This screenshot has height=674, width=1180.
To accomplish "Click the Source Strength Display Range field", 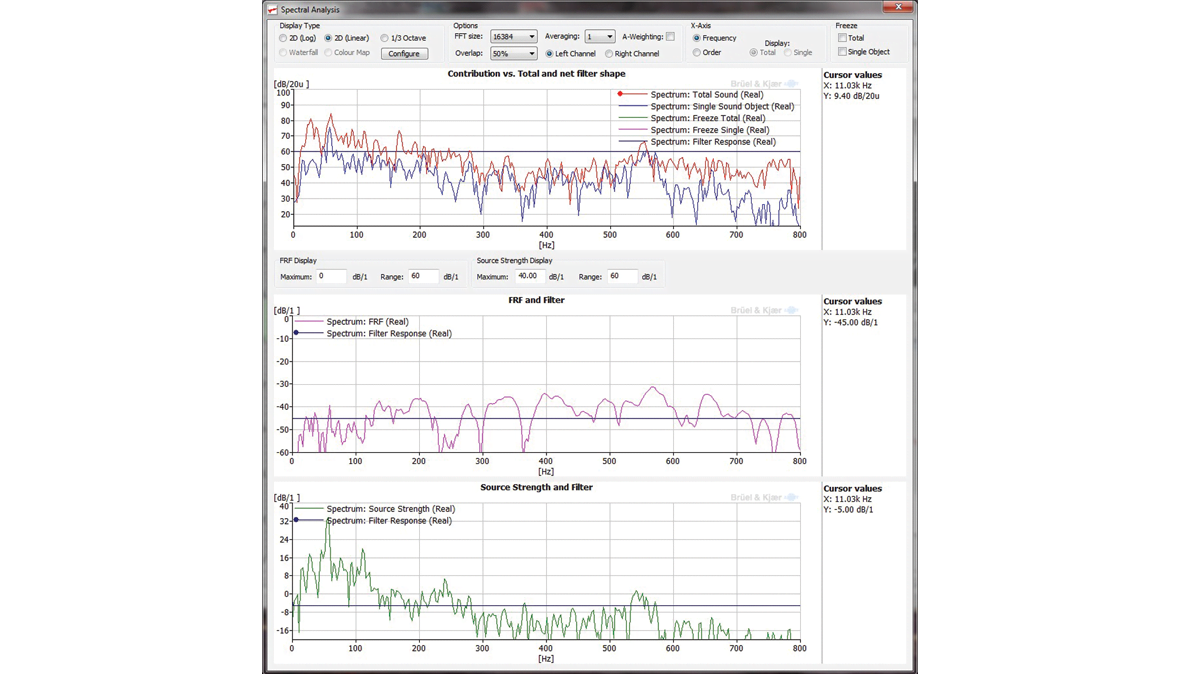I will [x=621, y=276].
